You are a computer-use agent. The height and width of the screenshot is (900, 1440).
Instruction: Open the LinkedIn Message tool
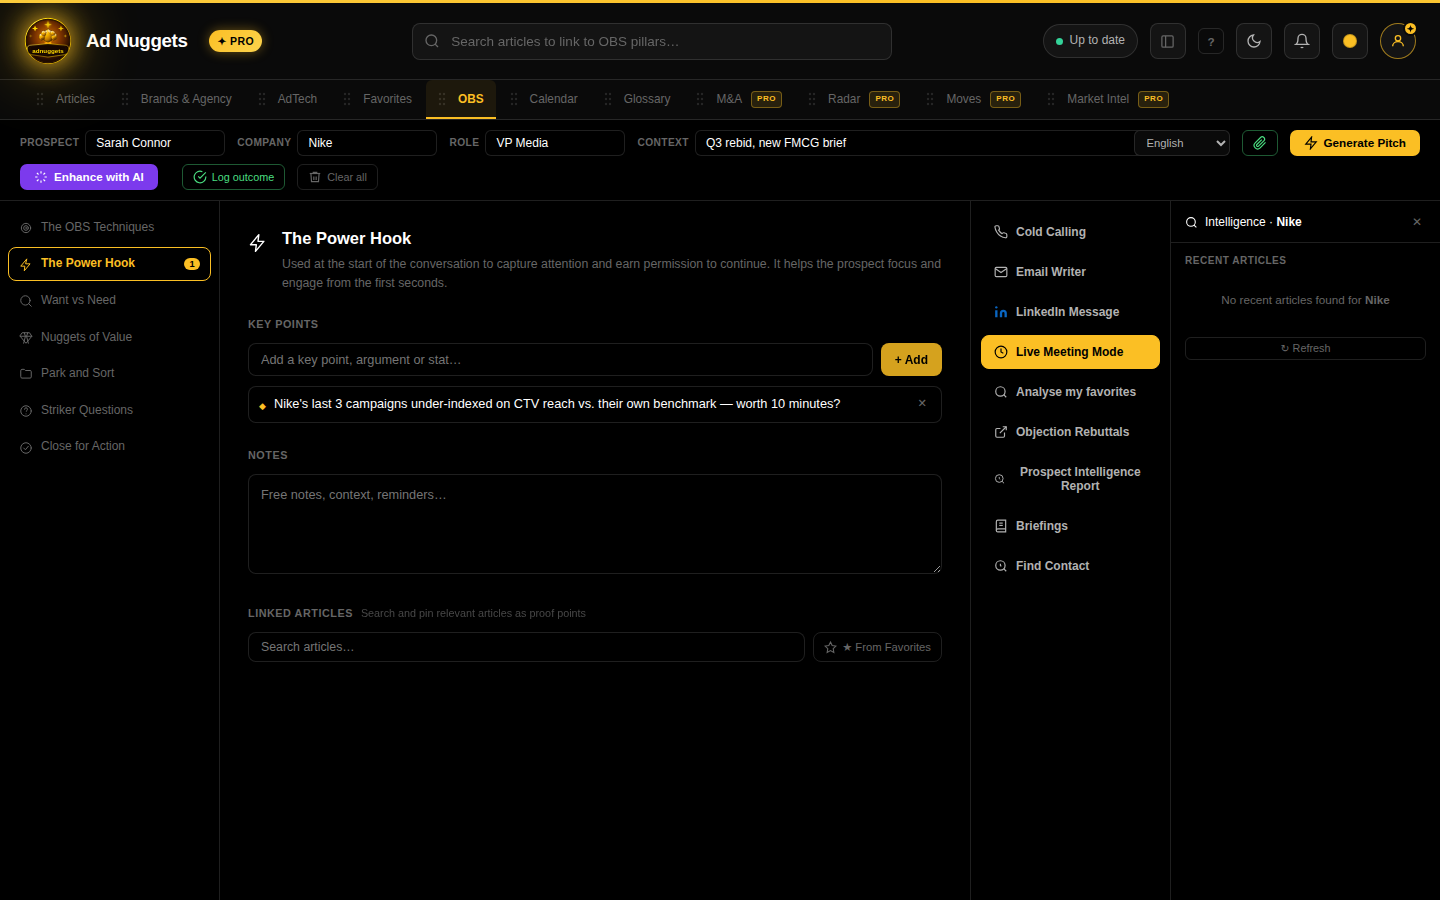tap(1070, 312)
